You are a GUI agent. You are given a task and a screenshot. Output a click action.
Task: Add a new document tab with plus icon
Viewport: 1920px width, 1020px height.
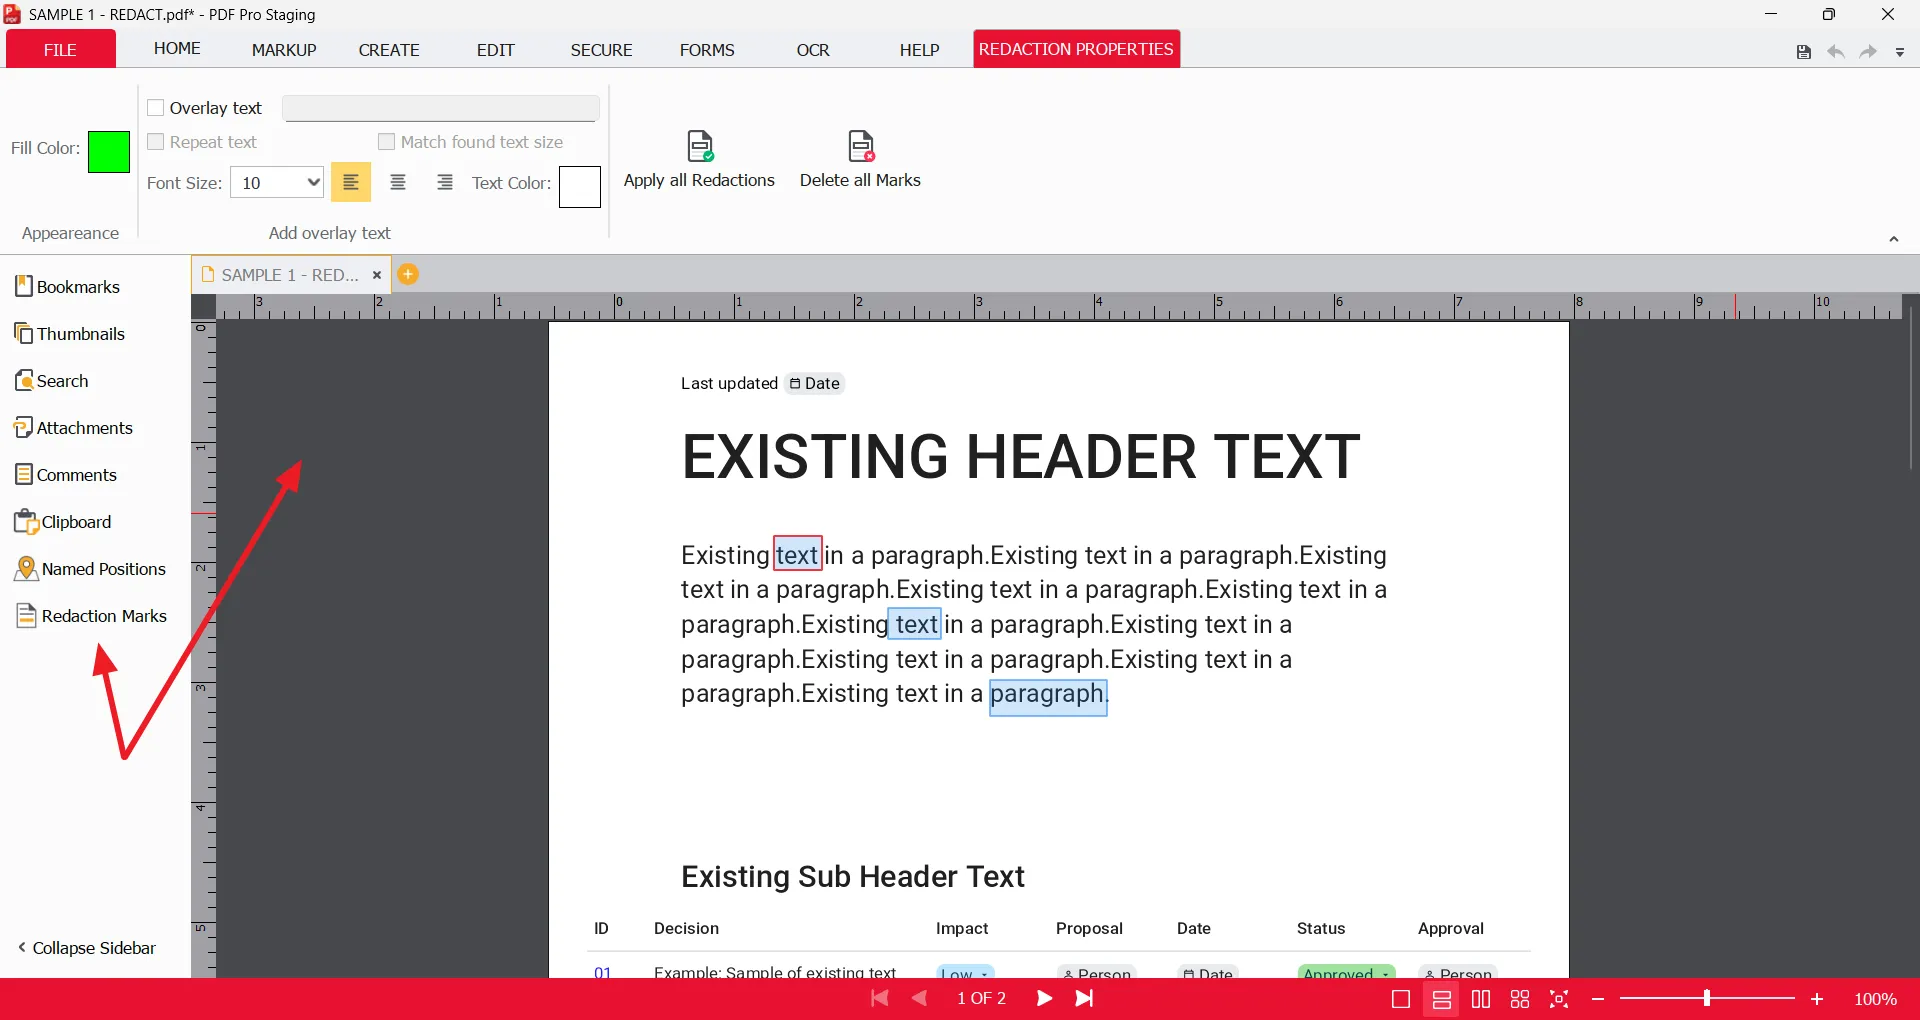pos(408,274)
